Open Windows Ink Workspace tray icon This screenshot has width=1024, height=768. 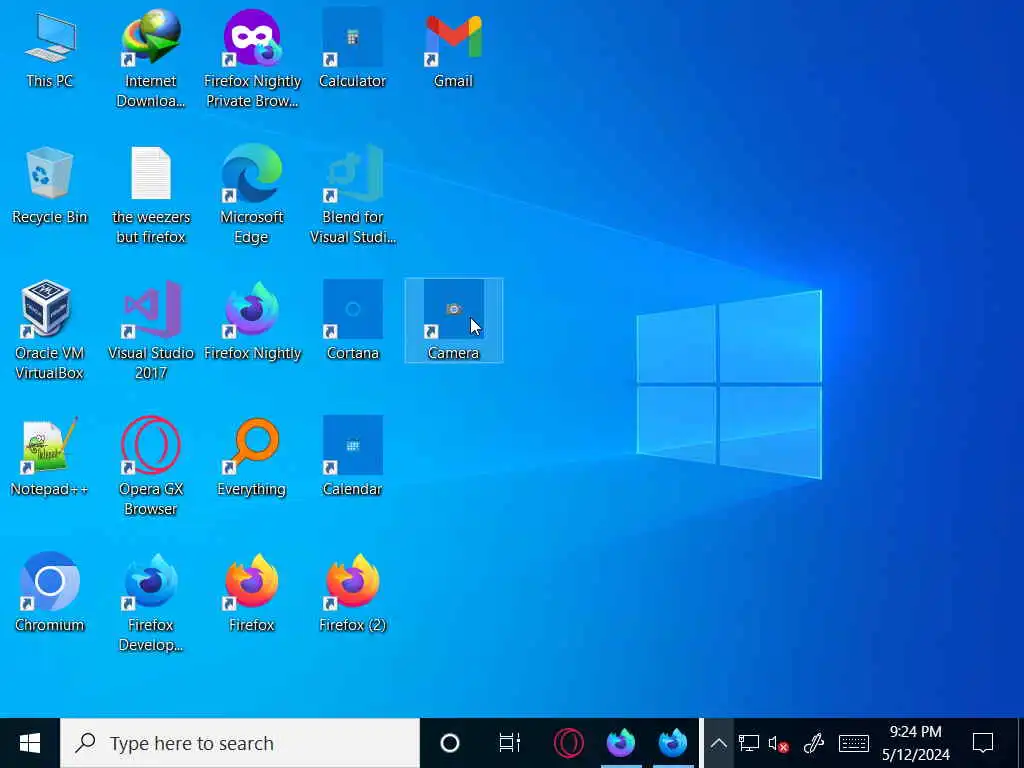(x=814, y=743)
